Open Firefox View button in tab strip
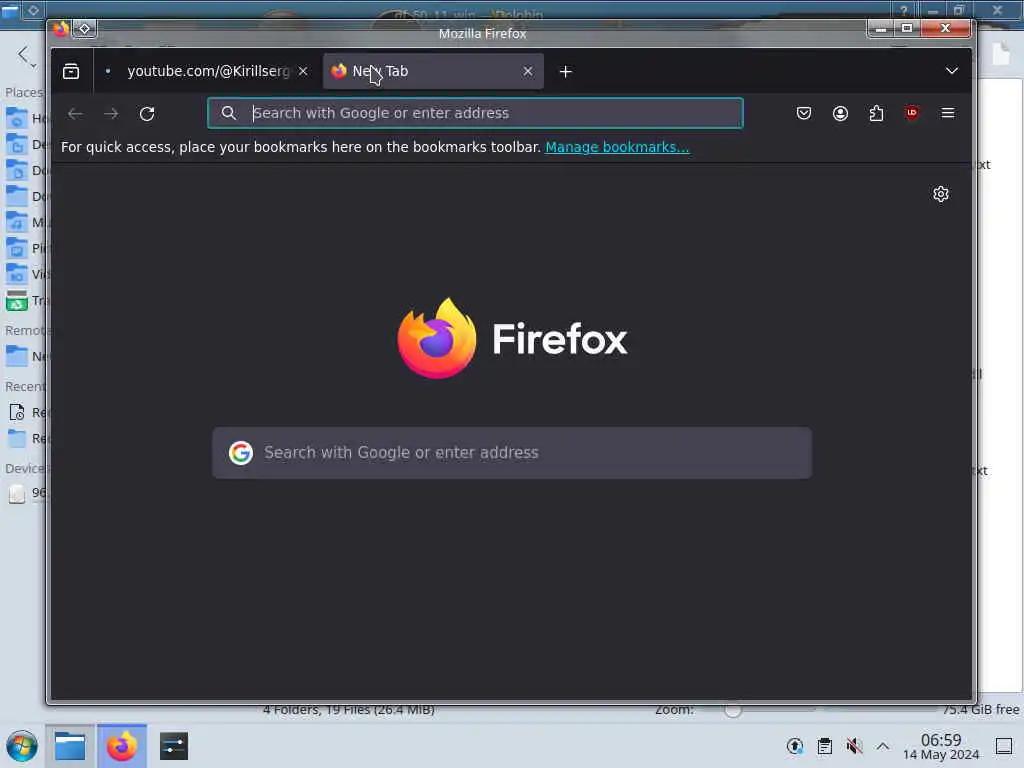The image size is (1024, 768). (71, 71)
